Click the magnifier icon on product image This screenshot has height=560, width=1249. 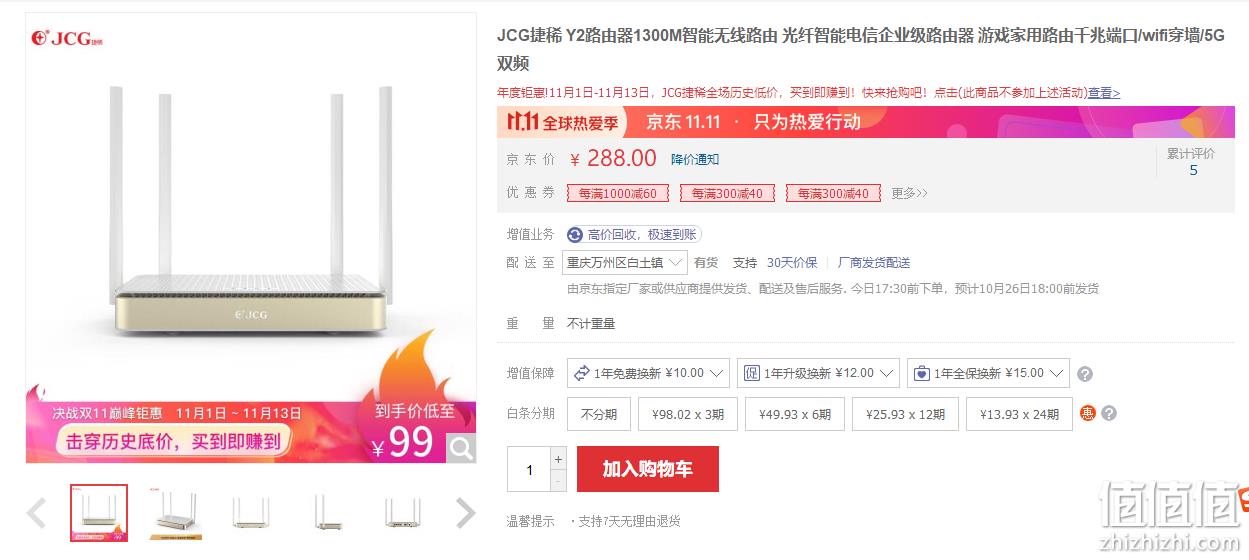coord(461,448)
